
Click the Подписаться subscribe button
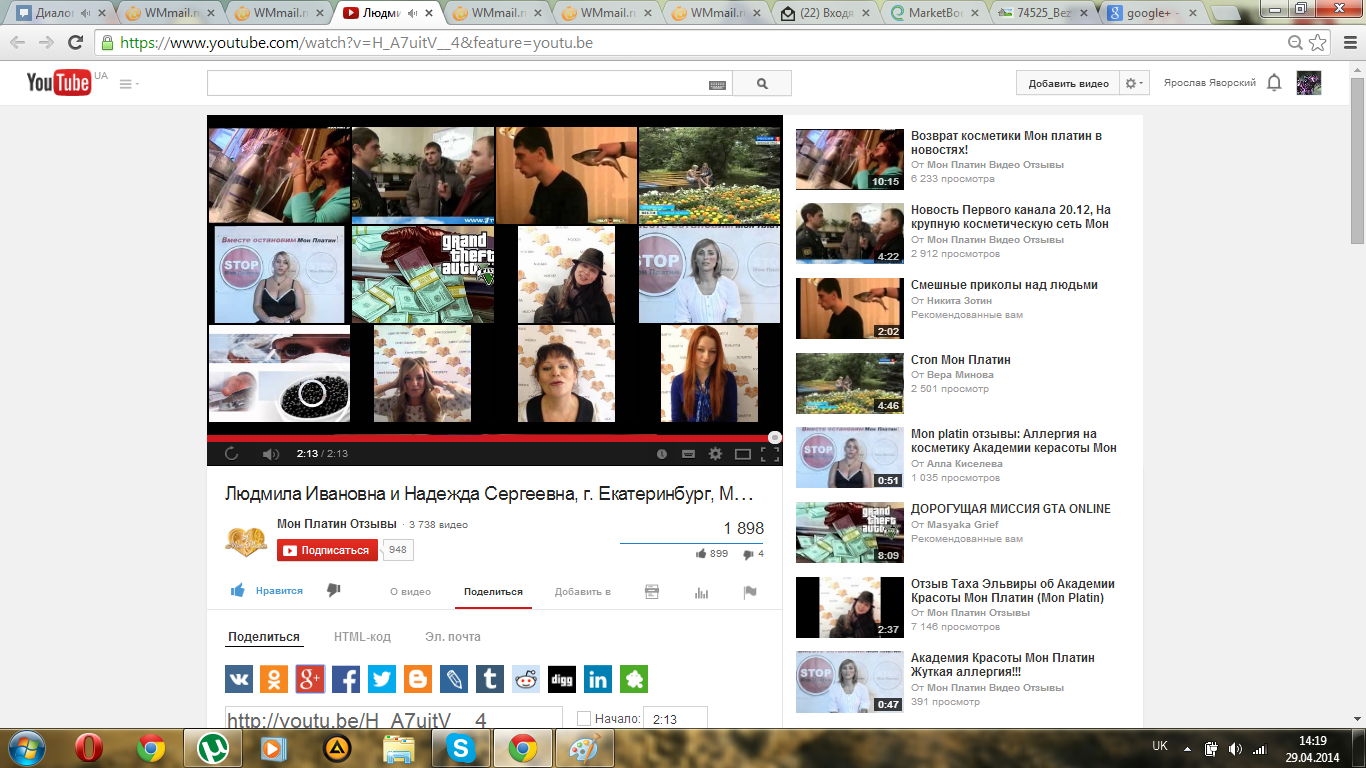coord(327,550)
